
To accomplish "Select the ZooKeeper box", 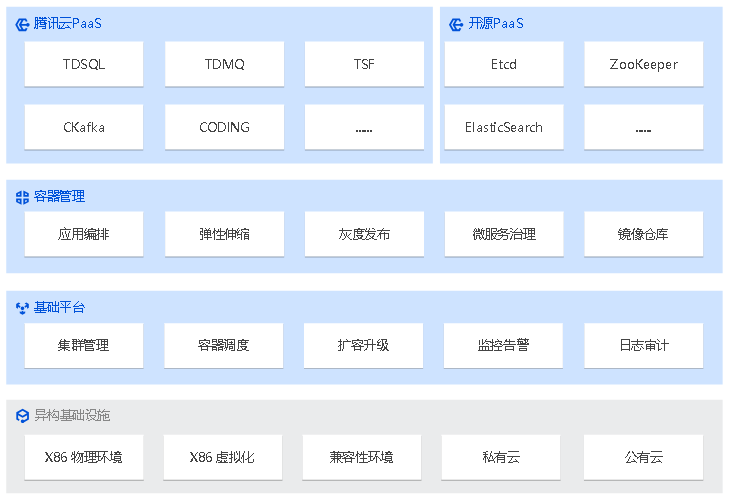I will (x=643, y=64).
